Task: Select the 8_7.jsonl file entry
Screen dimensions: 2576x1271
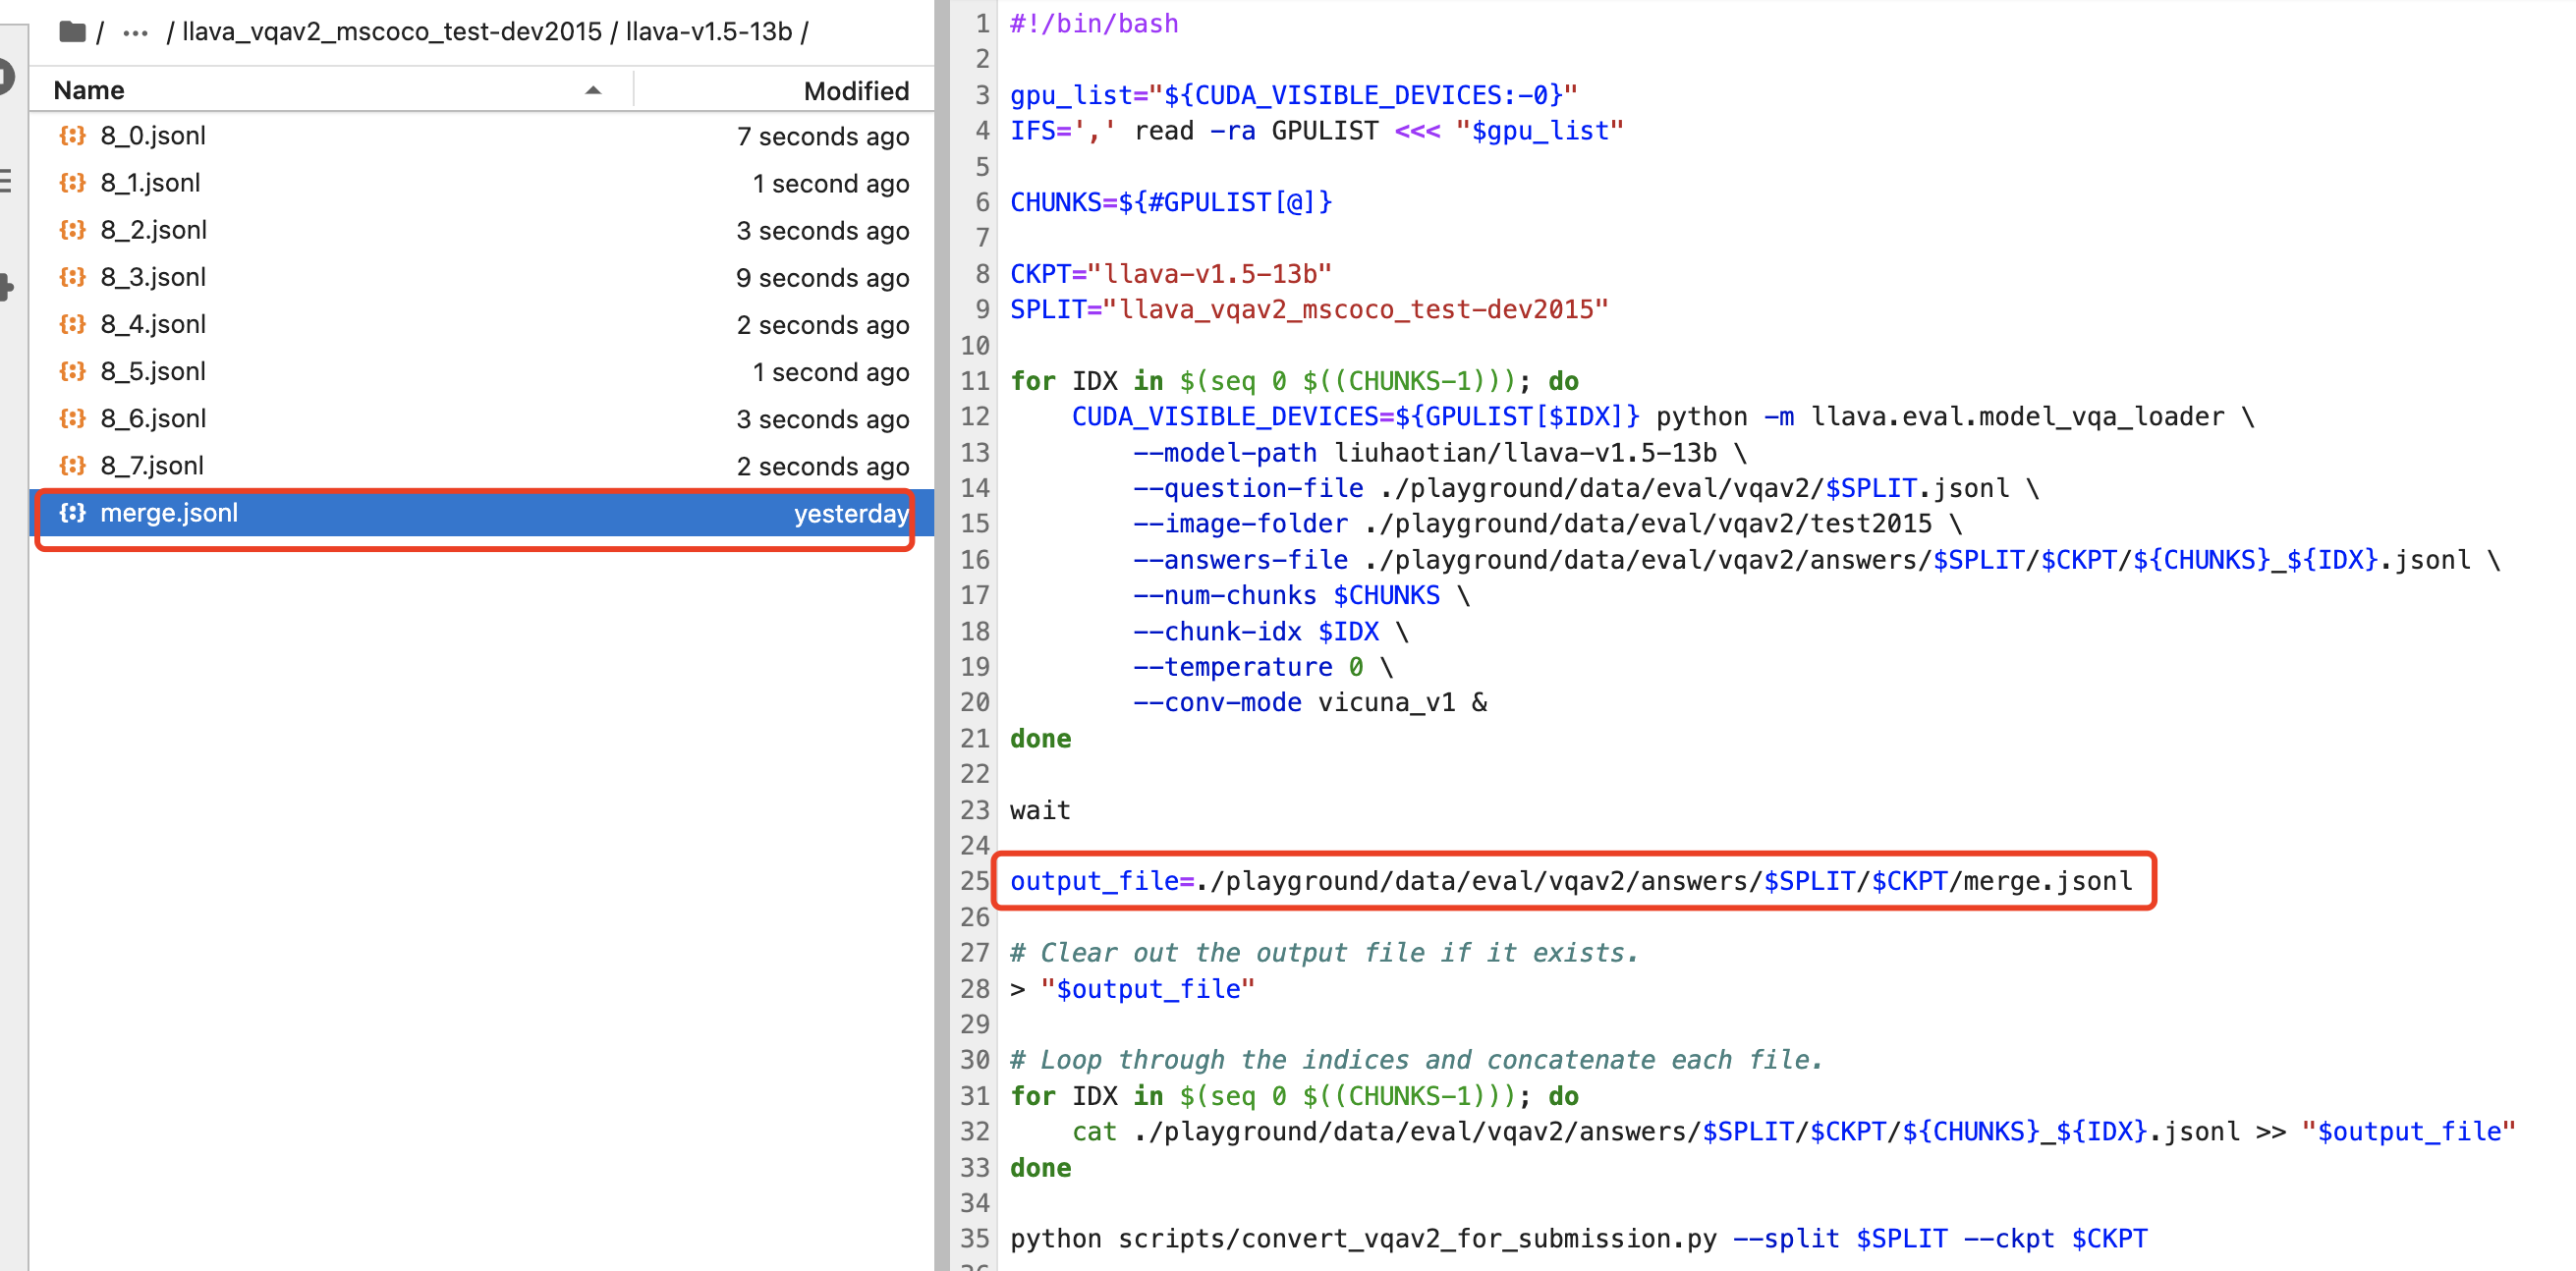Action: 152,465
